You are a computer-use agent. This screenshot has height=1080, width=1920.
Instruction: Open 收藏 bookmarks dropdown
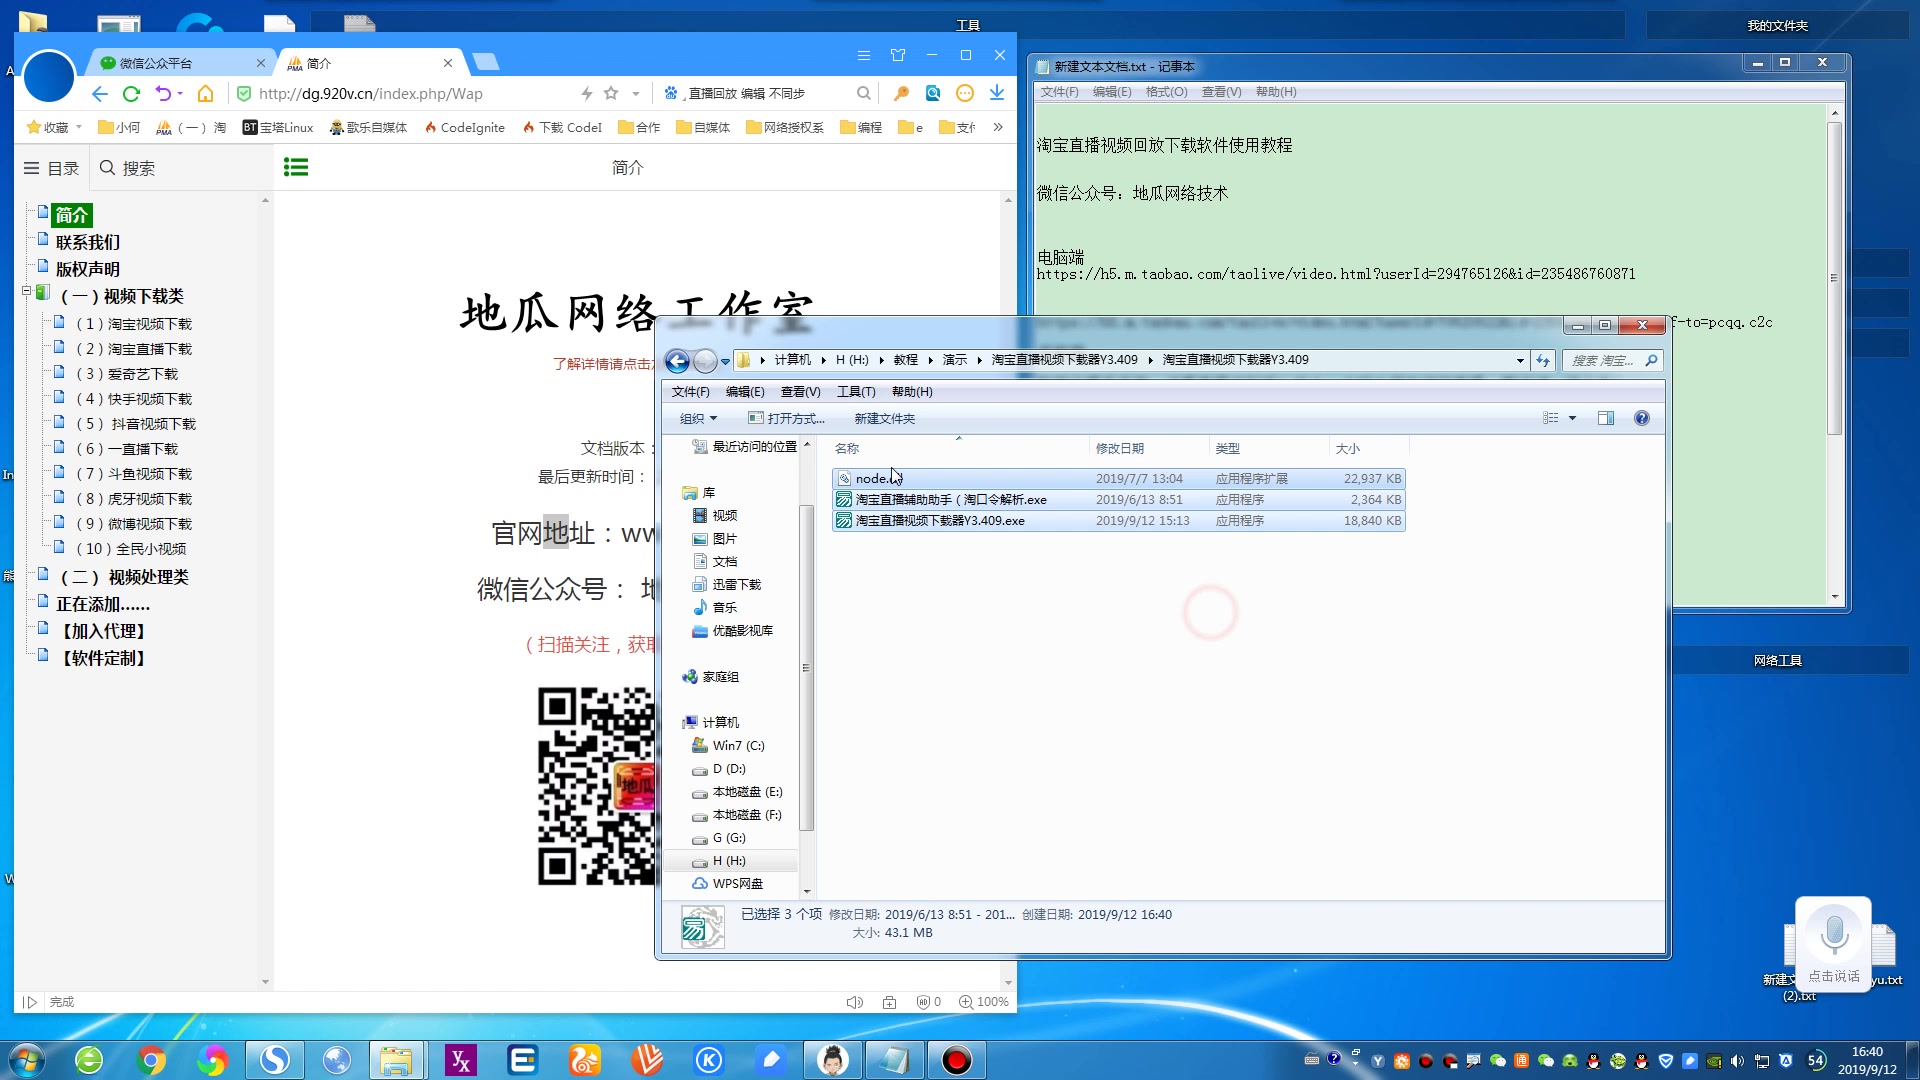pos(54,127)
